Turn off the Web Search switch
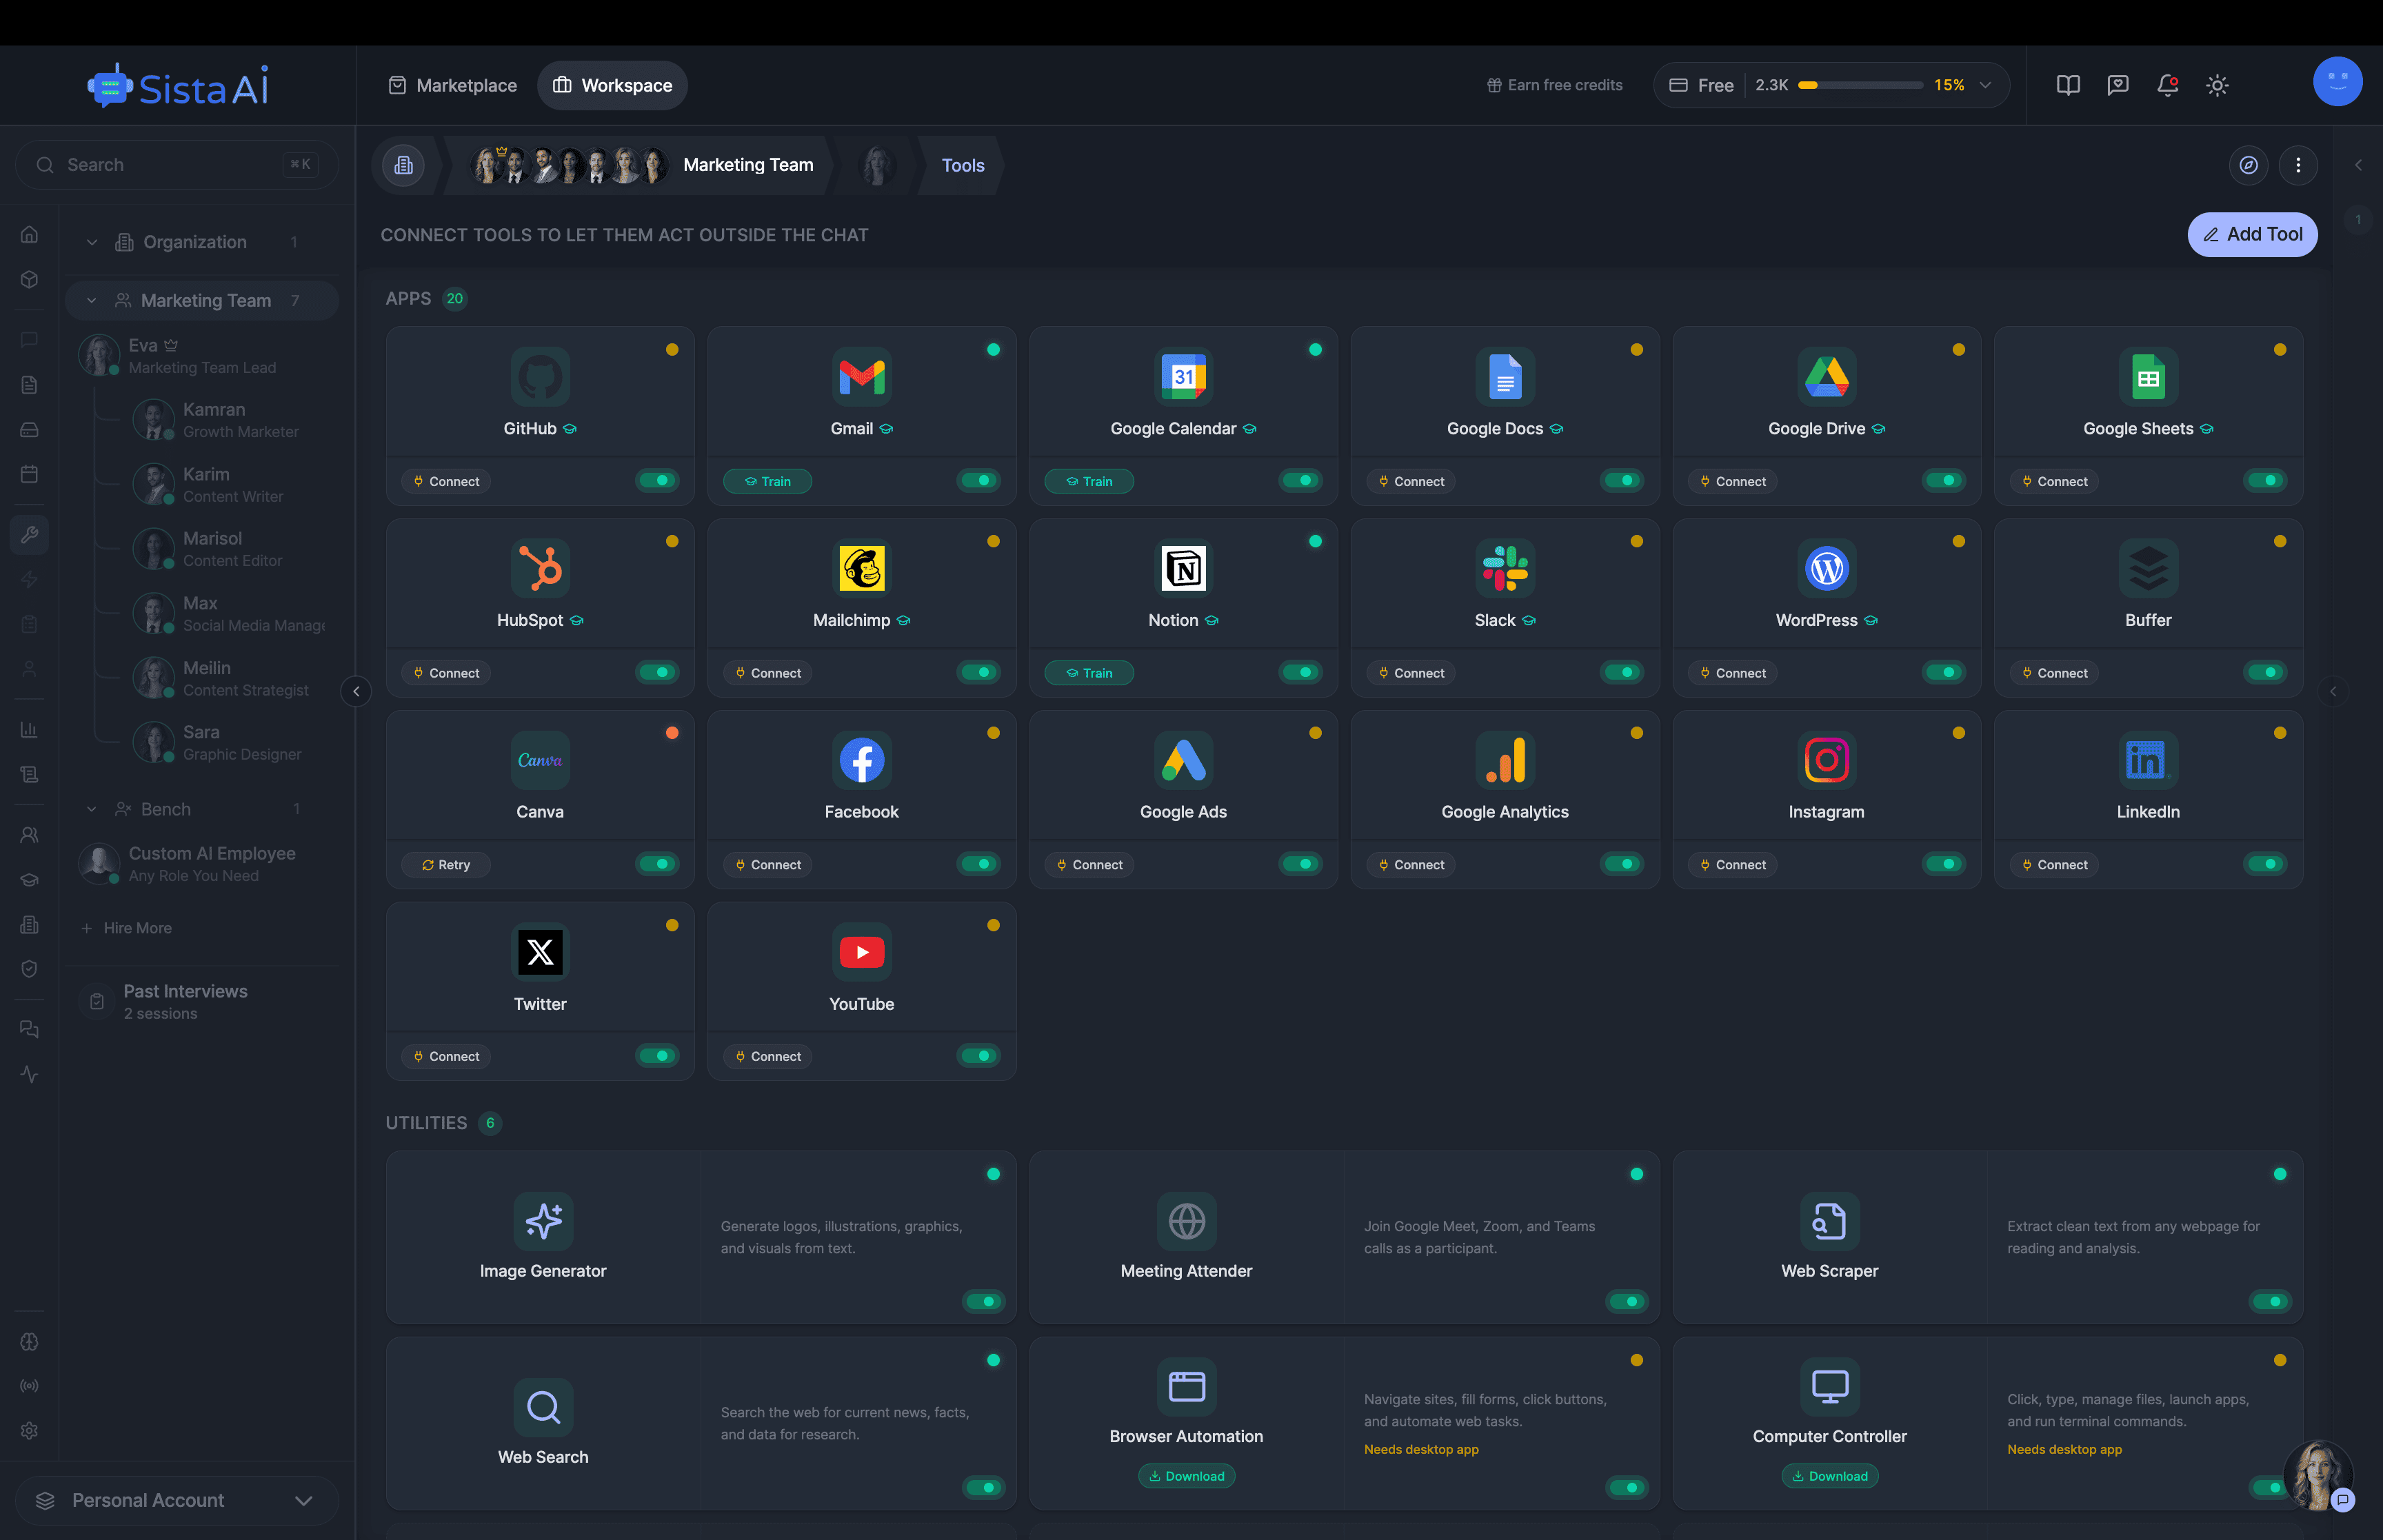This screenshot has height=1540, width=2383. (x=984, y=1488)
